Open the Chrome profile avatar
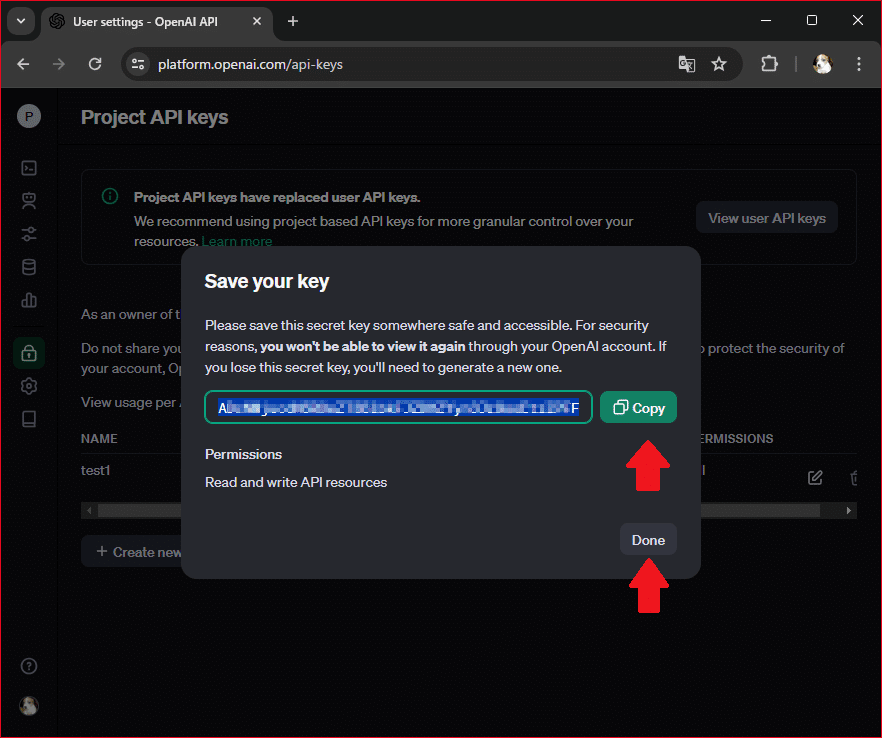This screenshot has width=882, height=738. click(x=822, y=64)
